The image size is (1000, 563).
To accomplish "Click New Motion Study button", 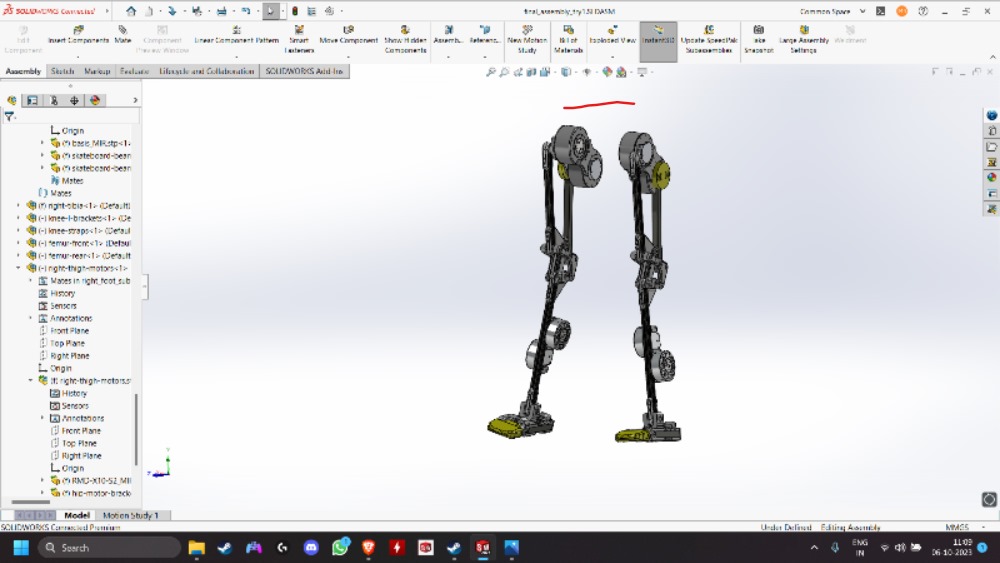I will [x=527, y=35].
